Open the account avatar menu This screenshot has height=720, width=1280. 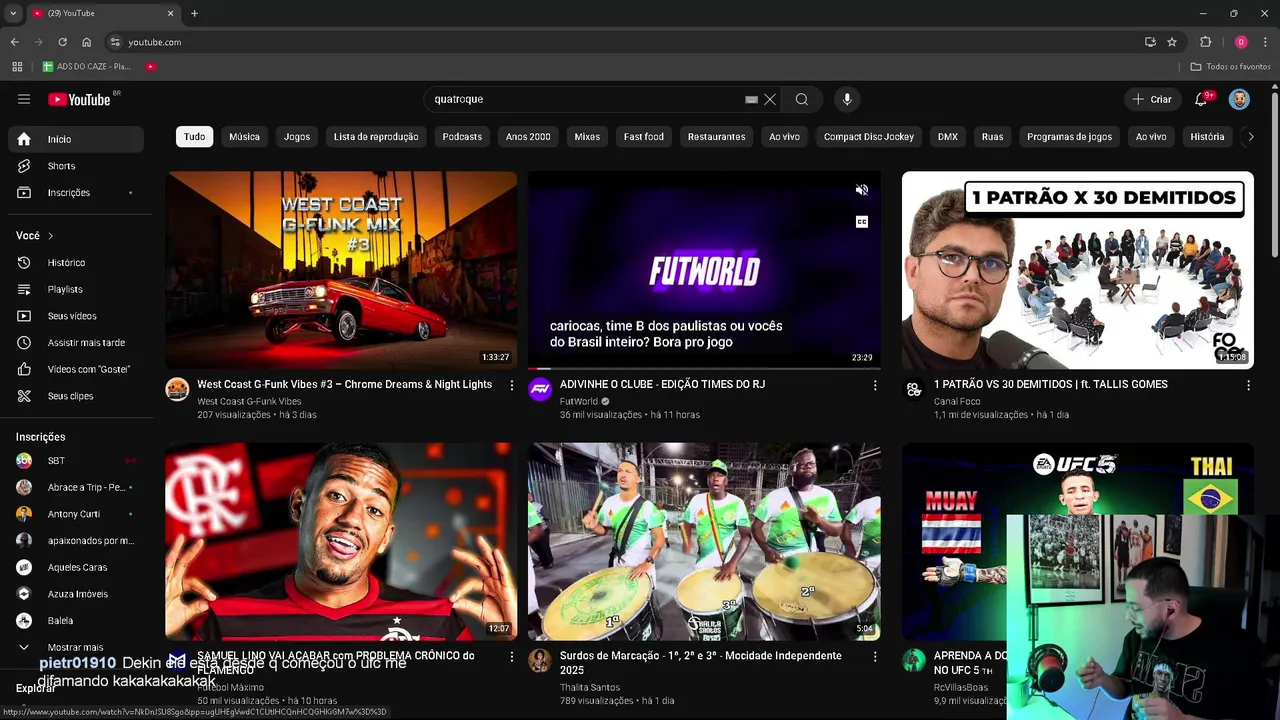click(1239, 99)
